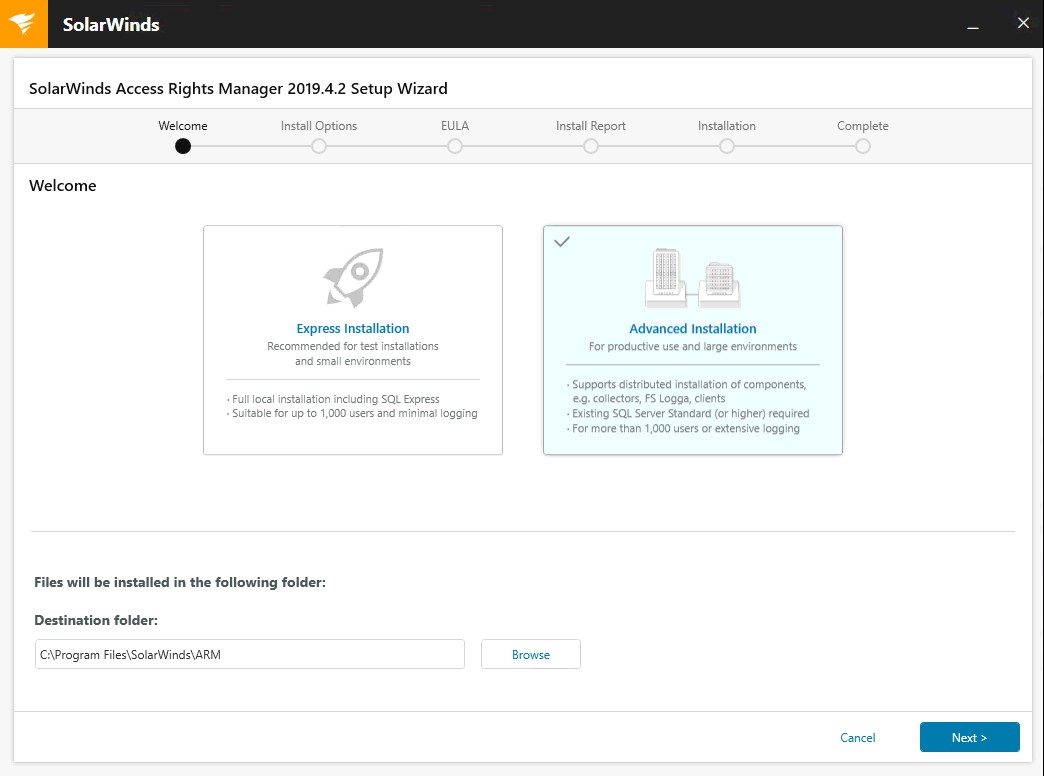Click the destination folder path field
This screenshot has width=1044, height=776.
tap(250, 654)
